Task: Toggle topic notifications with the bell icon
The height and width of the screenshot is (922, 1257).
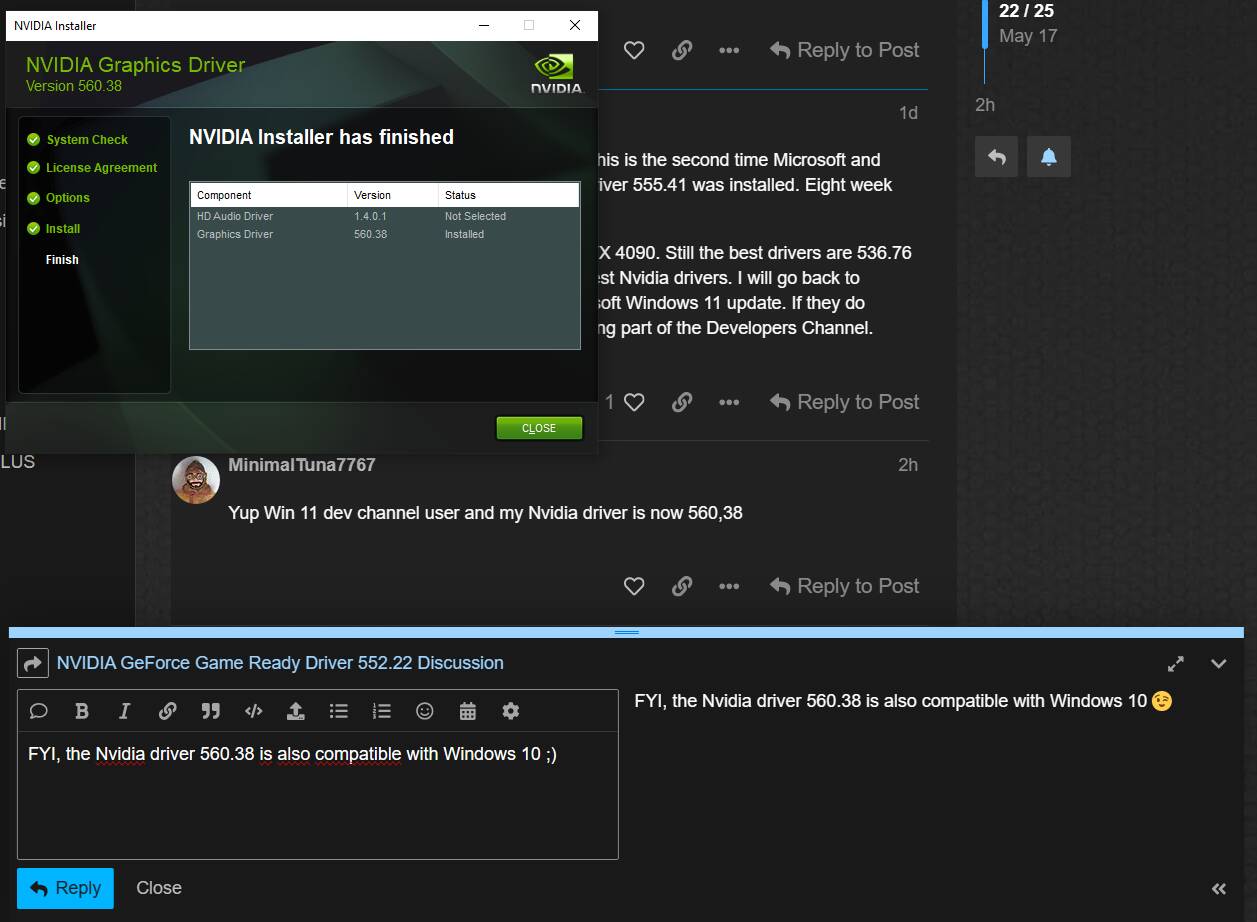Action: (x=1049, y=157)
